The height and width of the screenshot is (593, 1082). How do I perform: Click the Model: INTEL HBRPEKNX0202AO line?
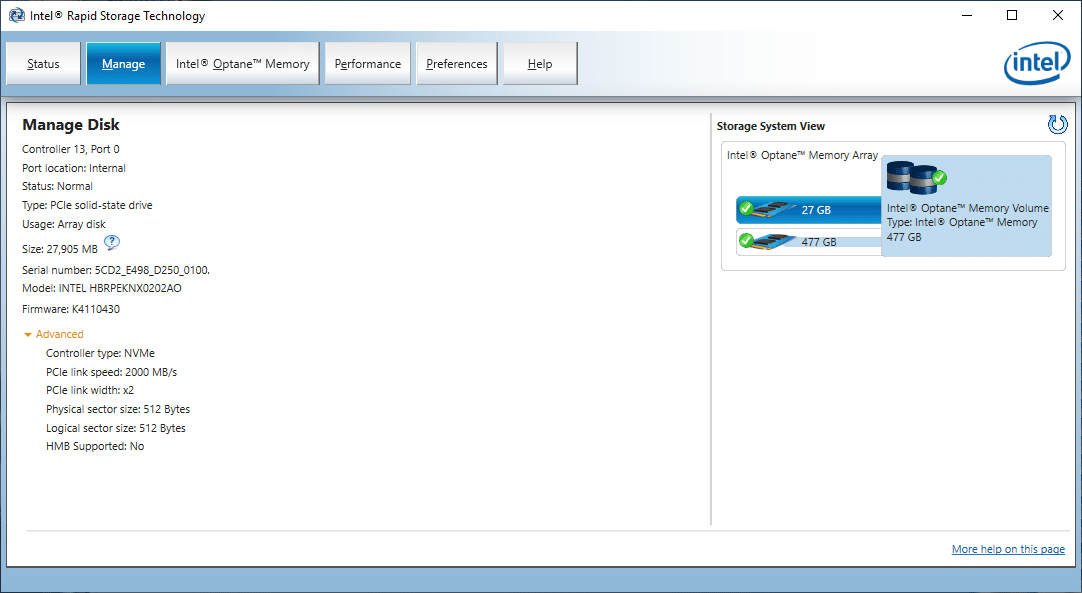(x=102, y=288)
